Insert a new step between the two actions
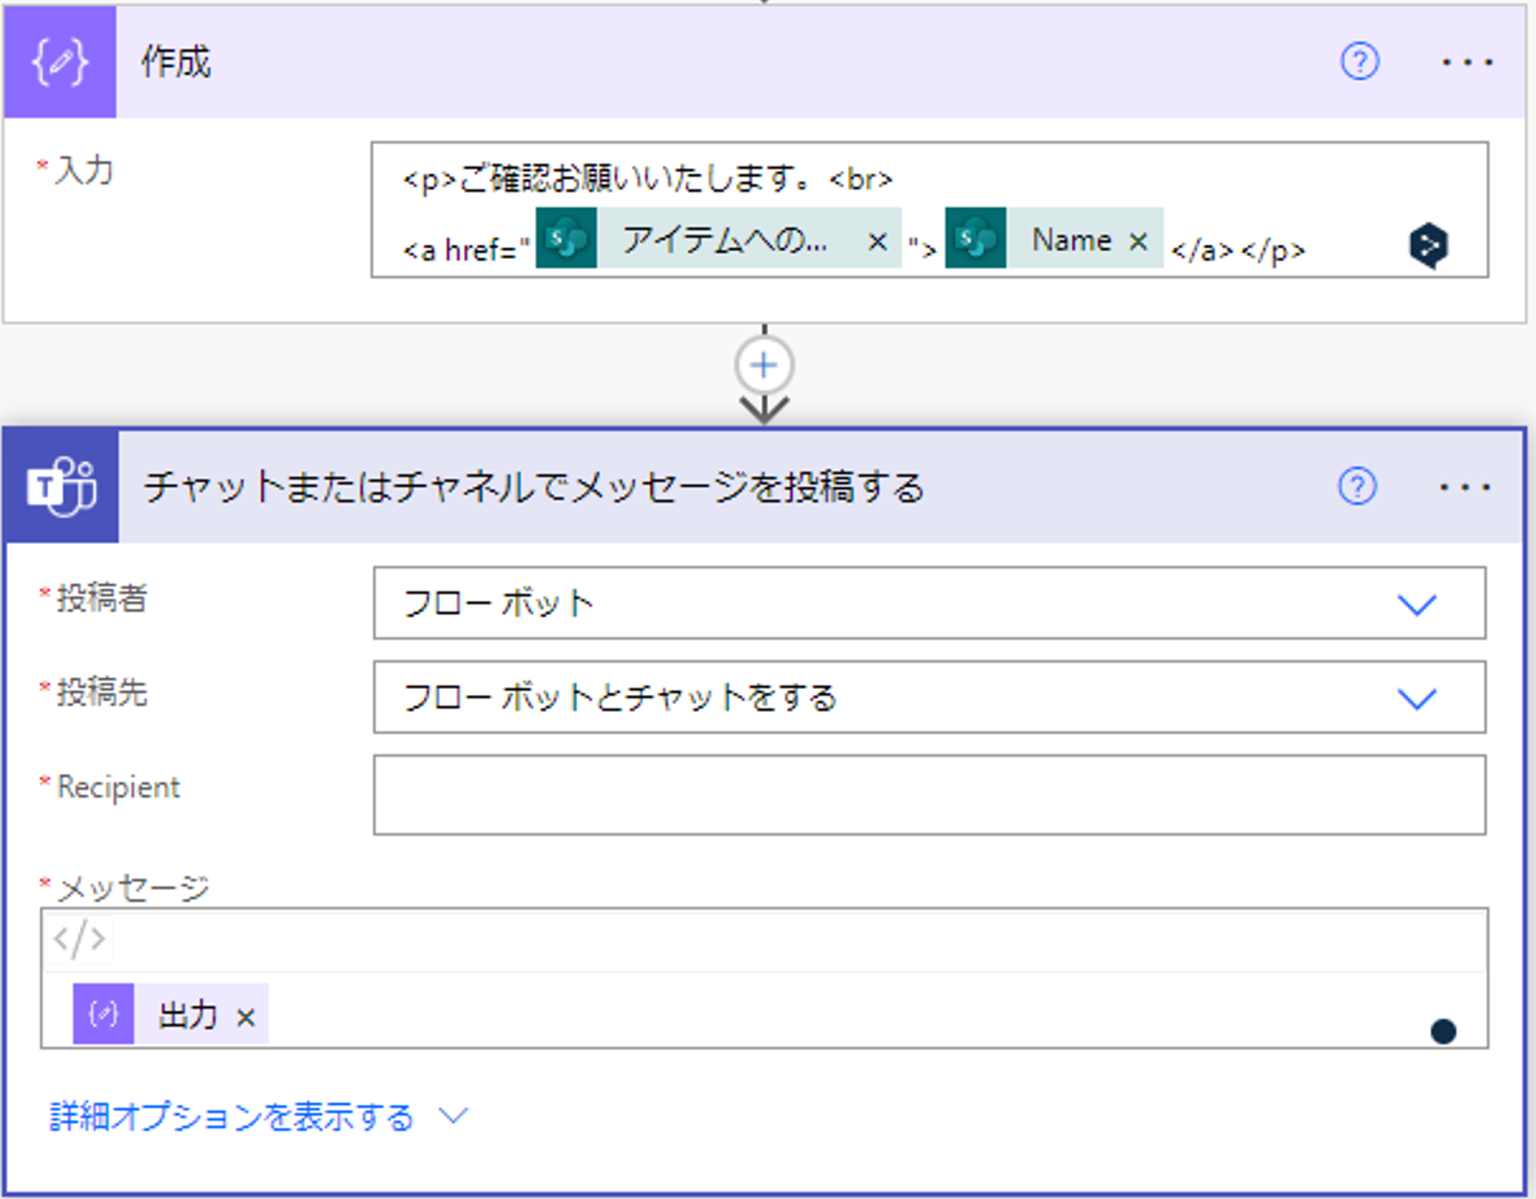The image size is (1536, 1199). [763, 365]
